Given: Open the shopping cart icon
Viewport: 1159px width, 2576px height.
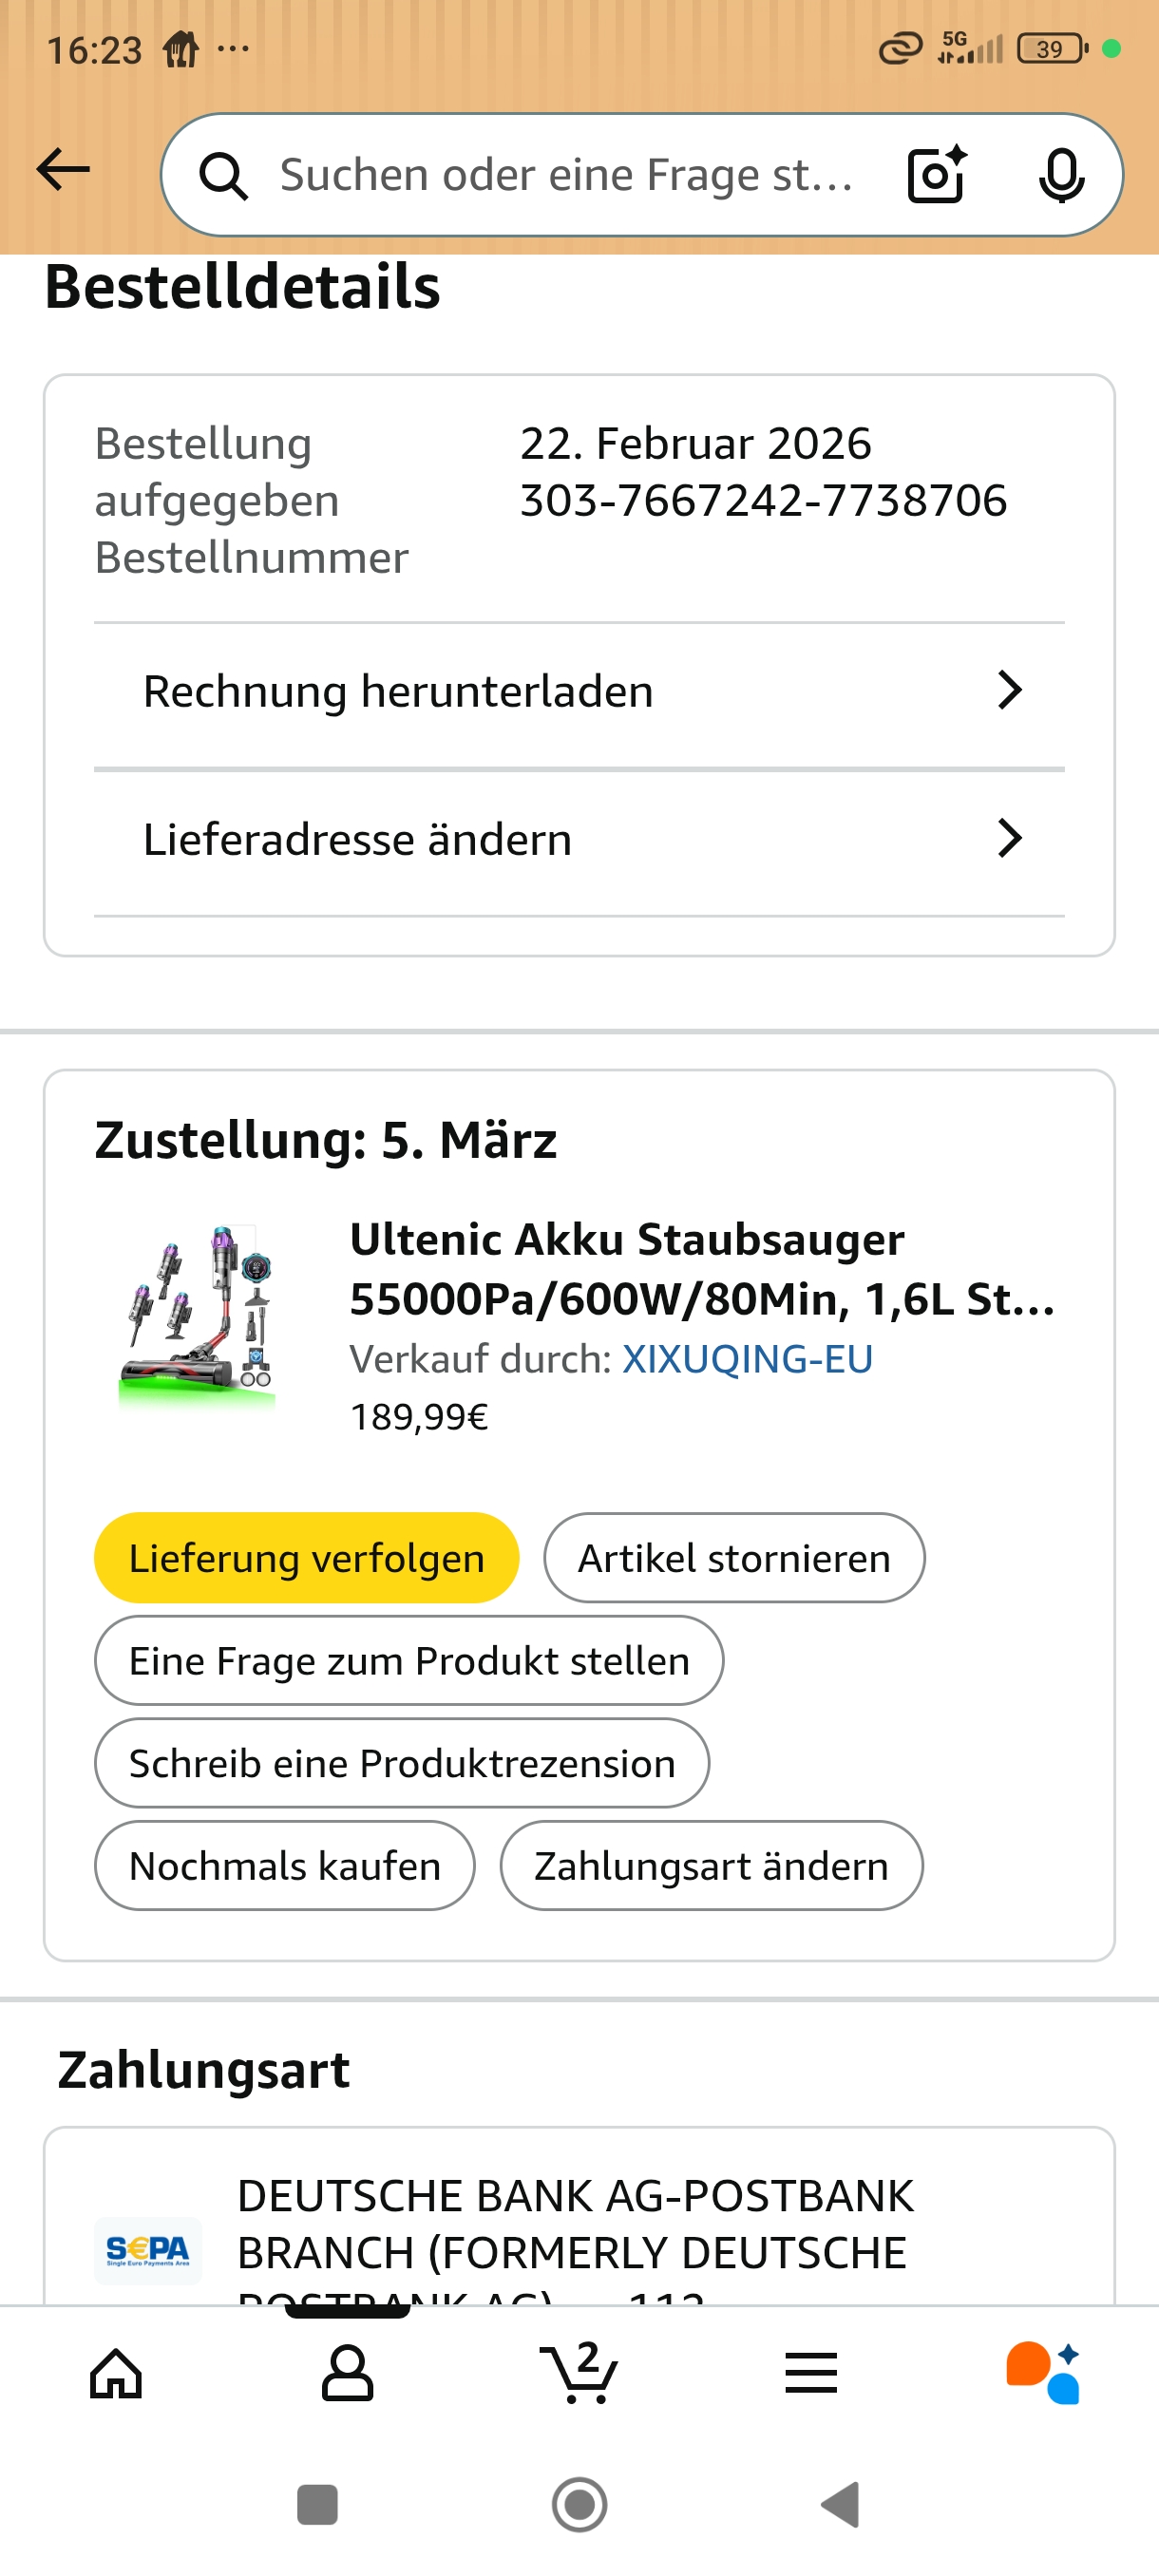Looking at the screenshot, I should tap(579, 2373).
